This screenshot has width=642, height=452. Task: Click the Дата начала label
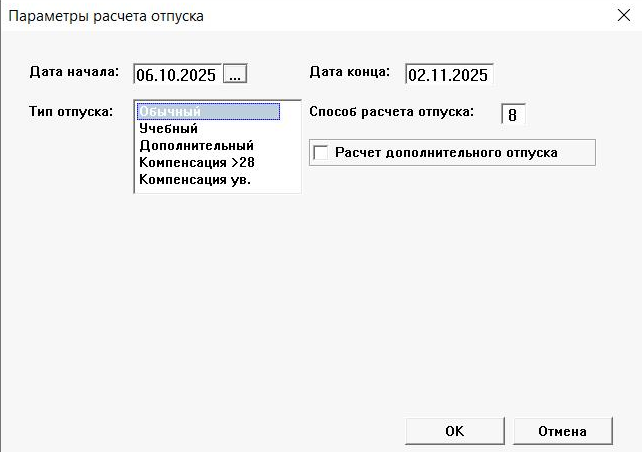pos(74,72)
